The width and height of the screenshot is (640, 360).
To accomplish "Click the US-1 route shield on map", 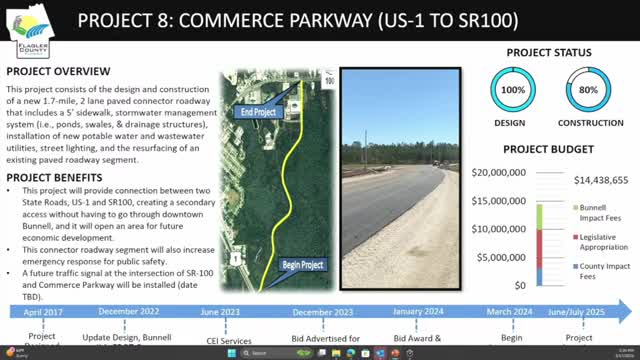I will click(236, 258).
